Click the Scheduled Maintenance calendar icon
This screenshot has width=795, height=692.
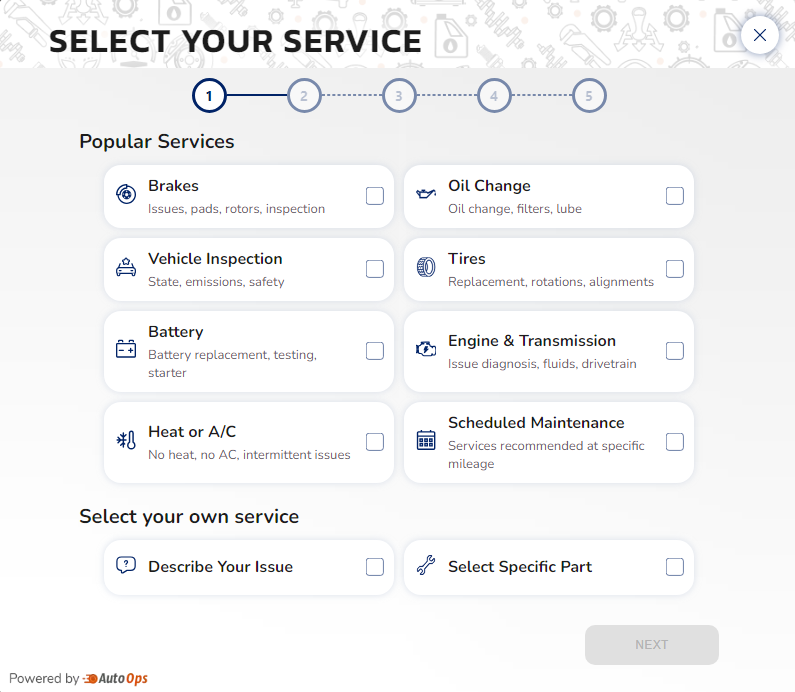pyautogui.click(x=426, y=441)
